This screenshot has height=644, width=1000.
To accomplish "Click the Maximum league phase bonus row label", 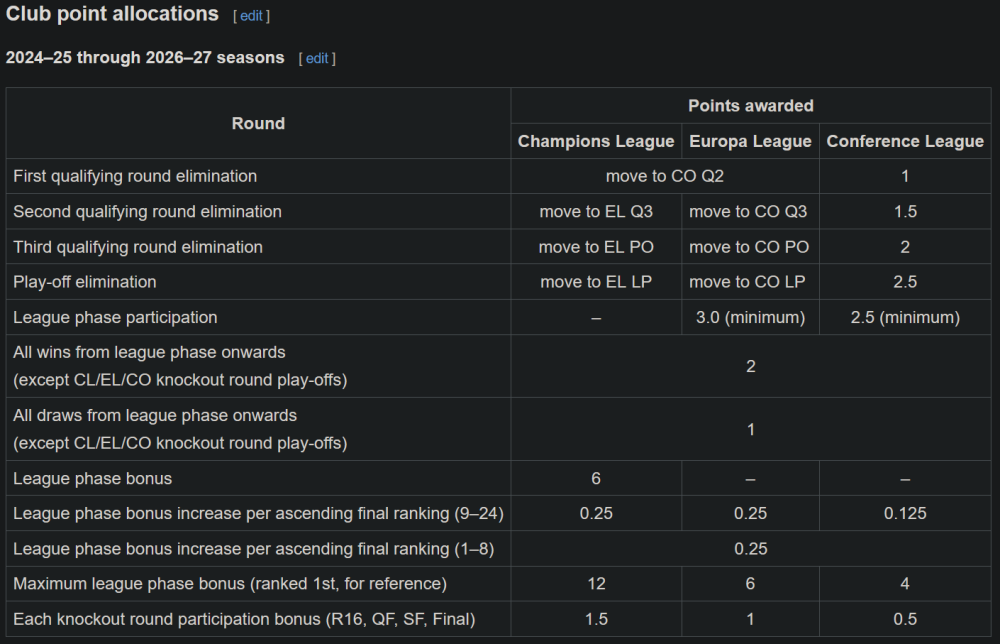I will click(230, 583).
